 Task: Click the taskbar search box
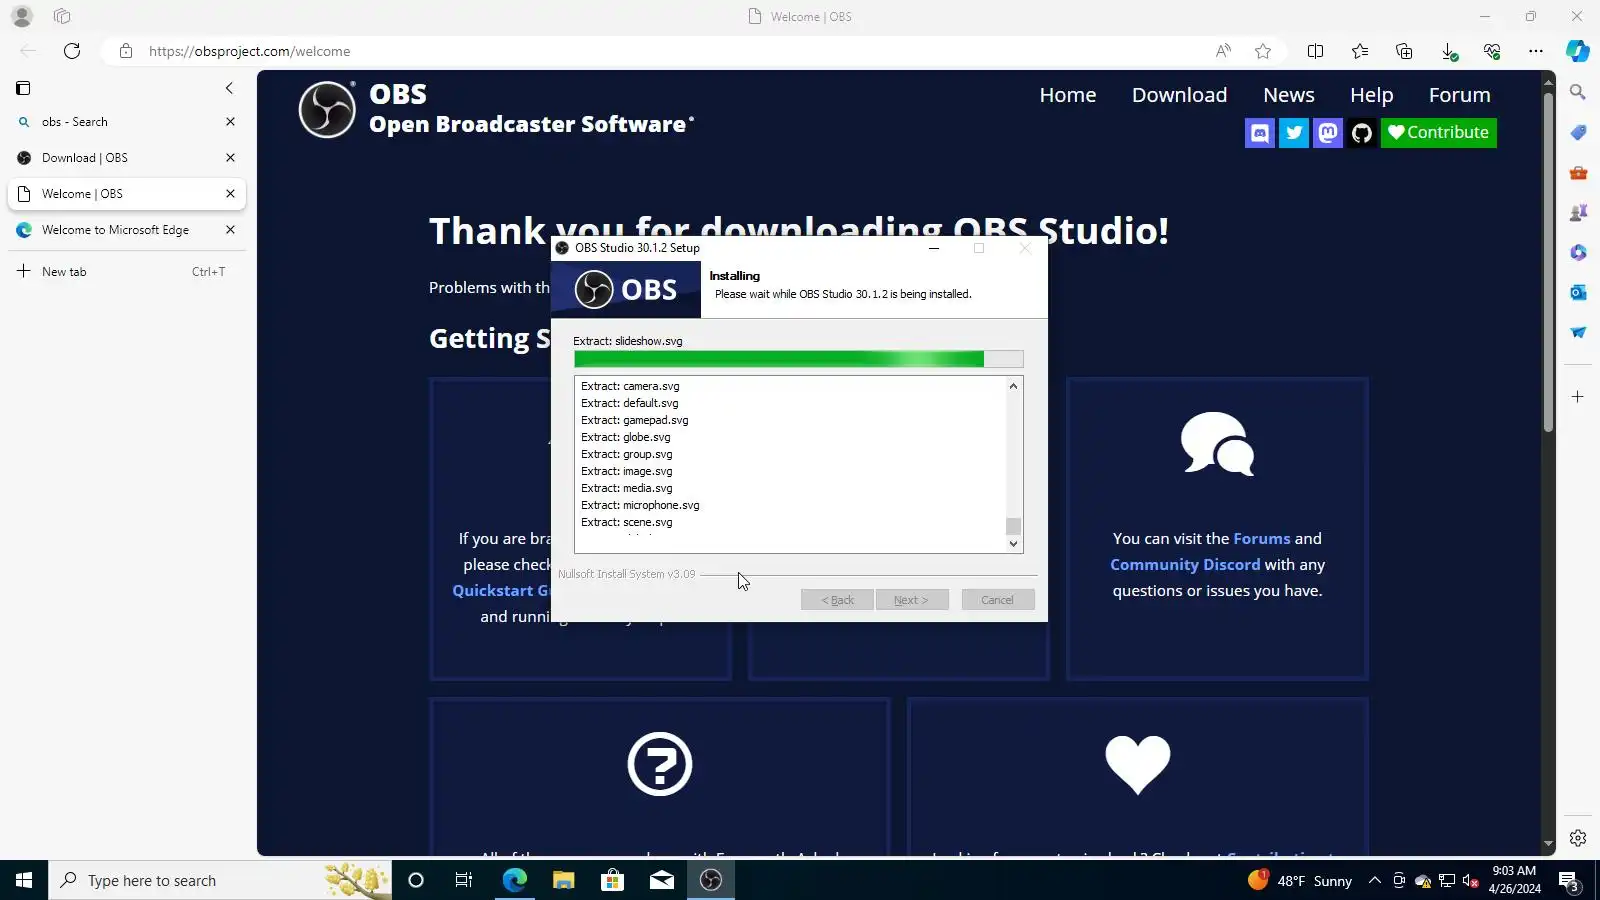tap(220, 880)
